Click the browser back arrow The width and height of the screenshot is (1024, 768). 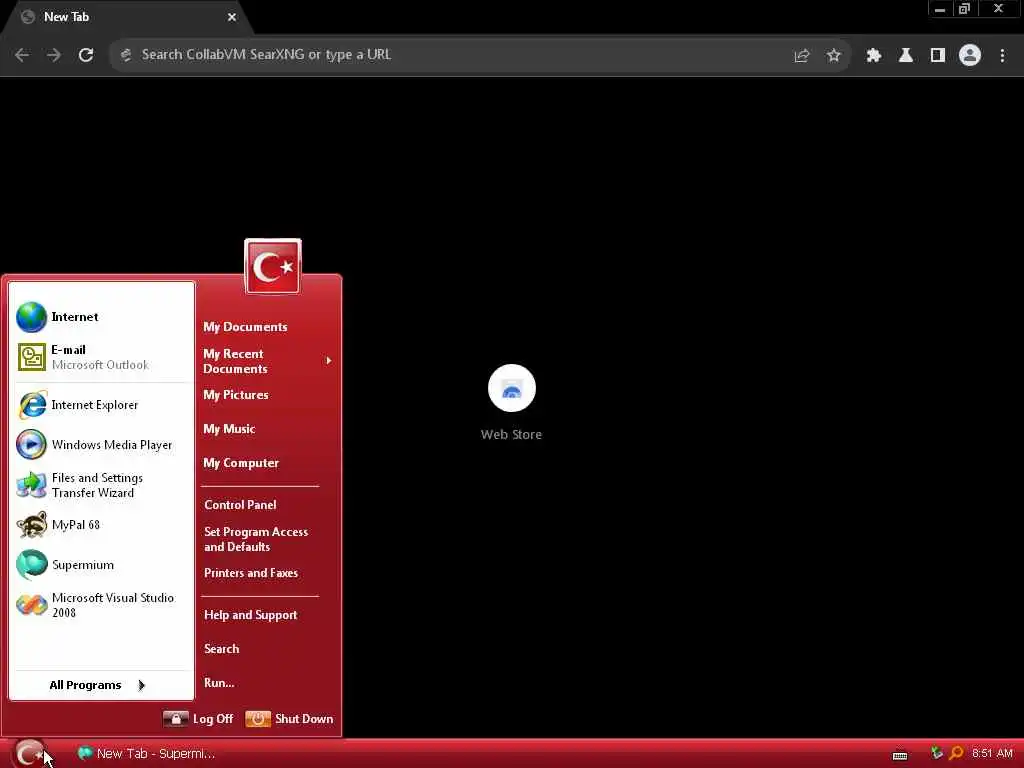[22, 55]
